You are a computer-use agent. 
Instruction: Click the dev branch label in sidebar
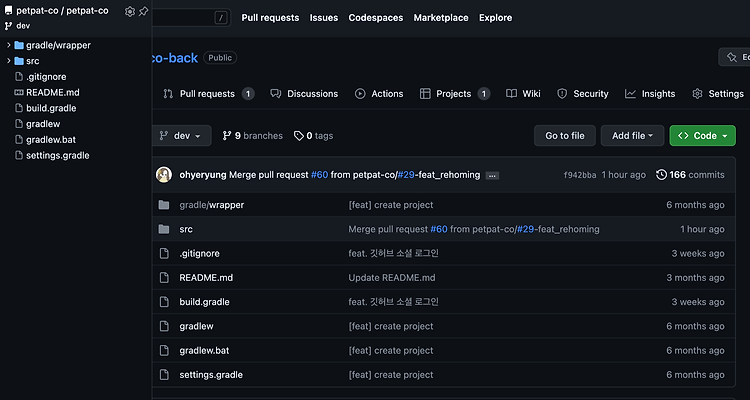pyautogui.click(x=23, y=26)
